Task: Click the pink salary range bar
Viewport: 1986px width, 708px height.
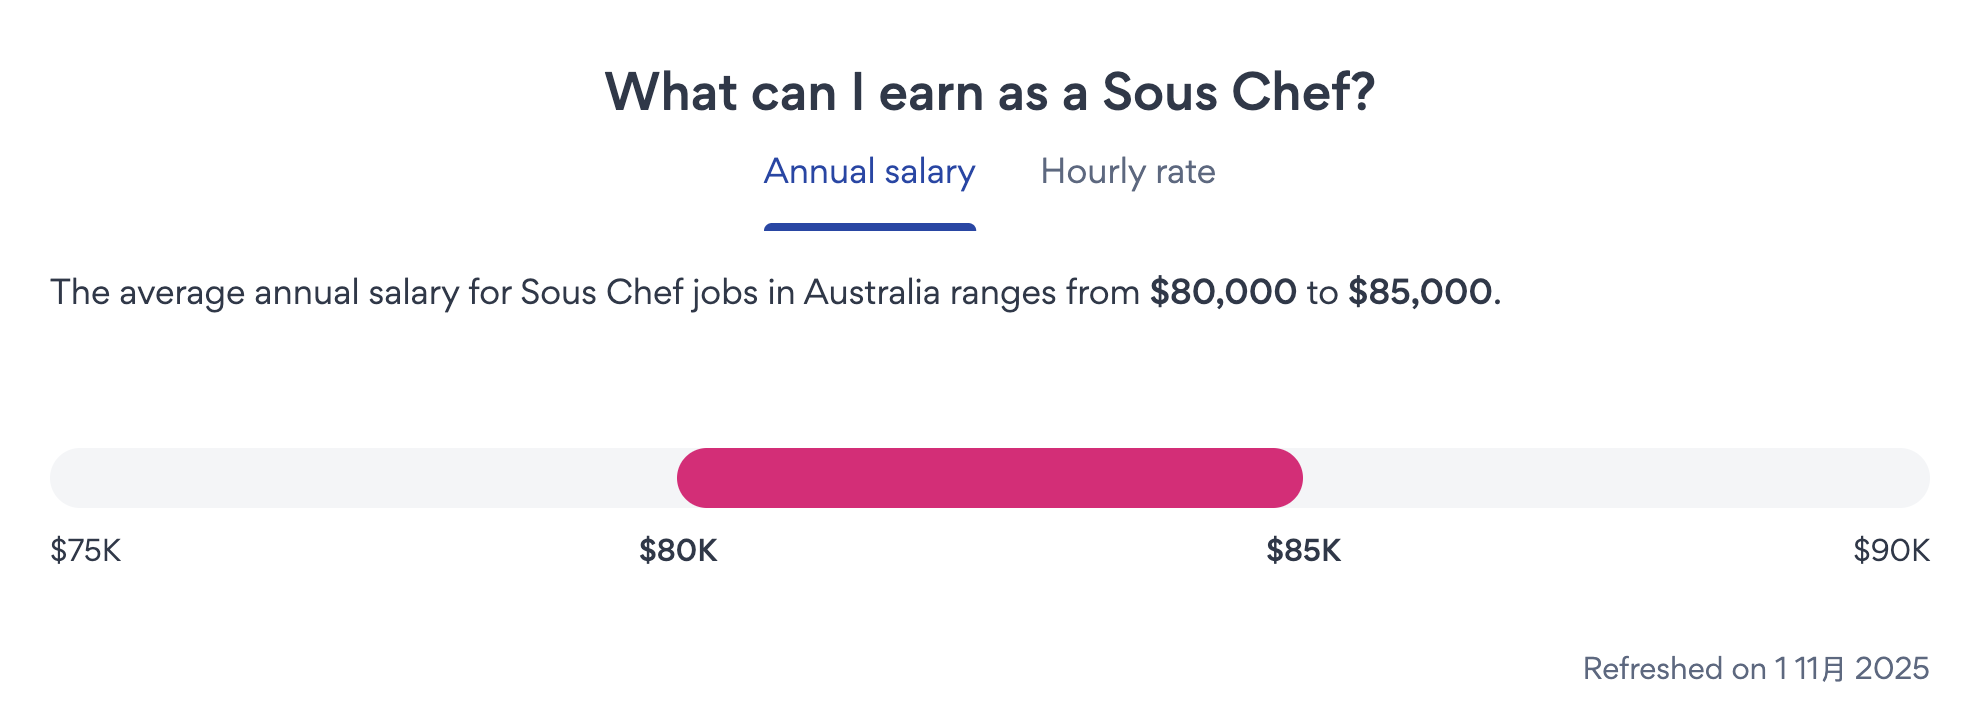Action: [989, 478]
